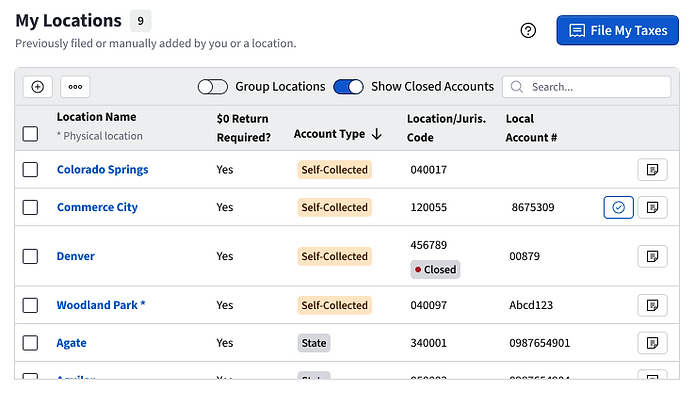Select the Woodland Park row checkbox
The width and height of the screenshot is (694, 393).
point(30,305)
